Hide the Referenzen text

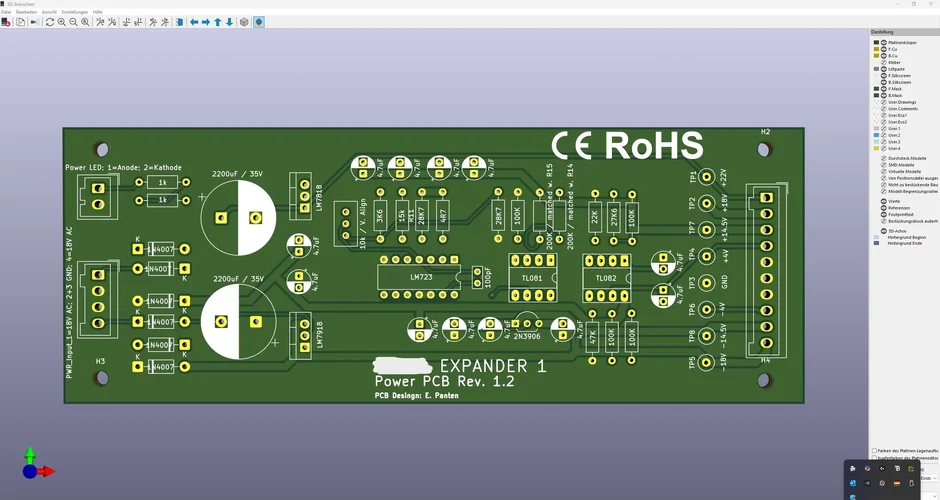884,208
